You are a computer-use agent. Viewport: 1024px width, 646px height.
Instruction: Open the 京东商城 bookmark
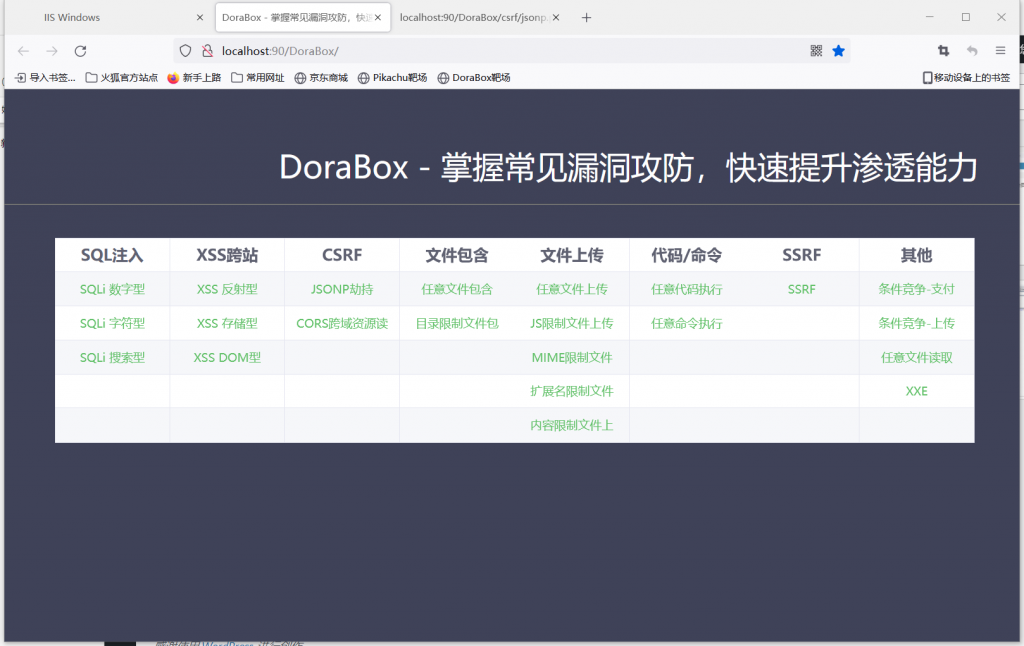pos(321,78)
